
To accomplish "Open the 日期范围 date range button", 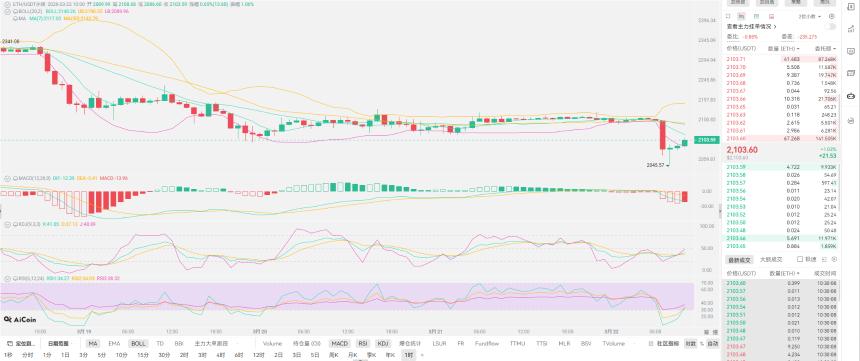I will point(58,343).
